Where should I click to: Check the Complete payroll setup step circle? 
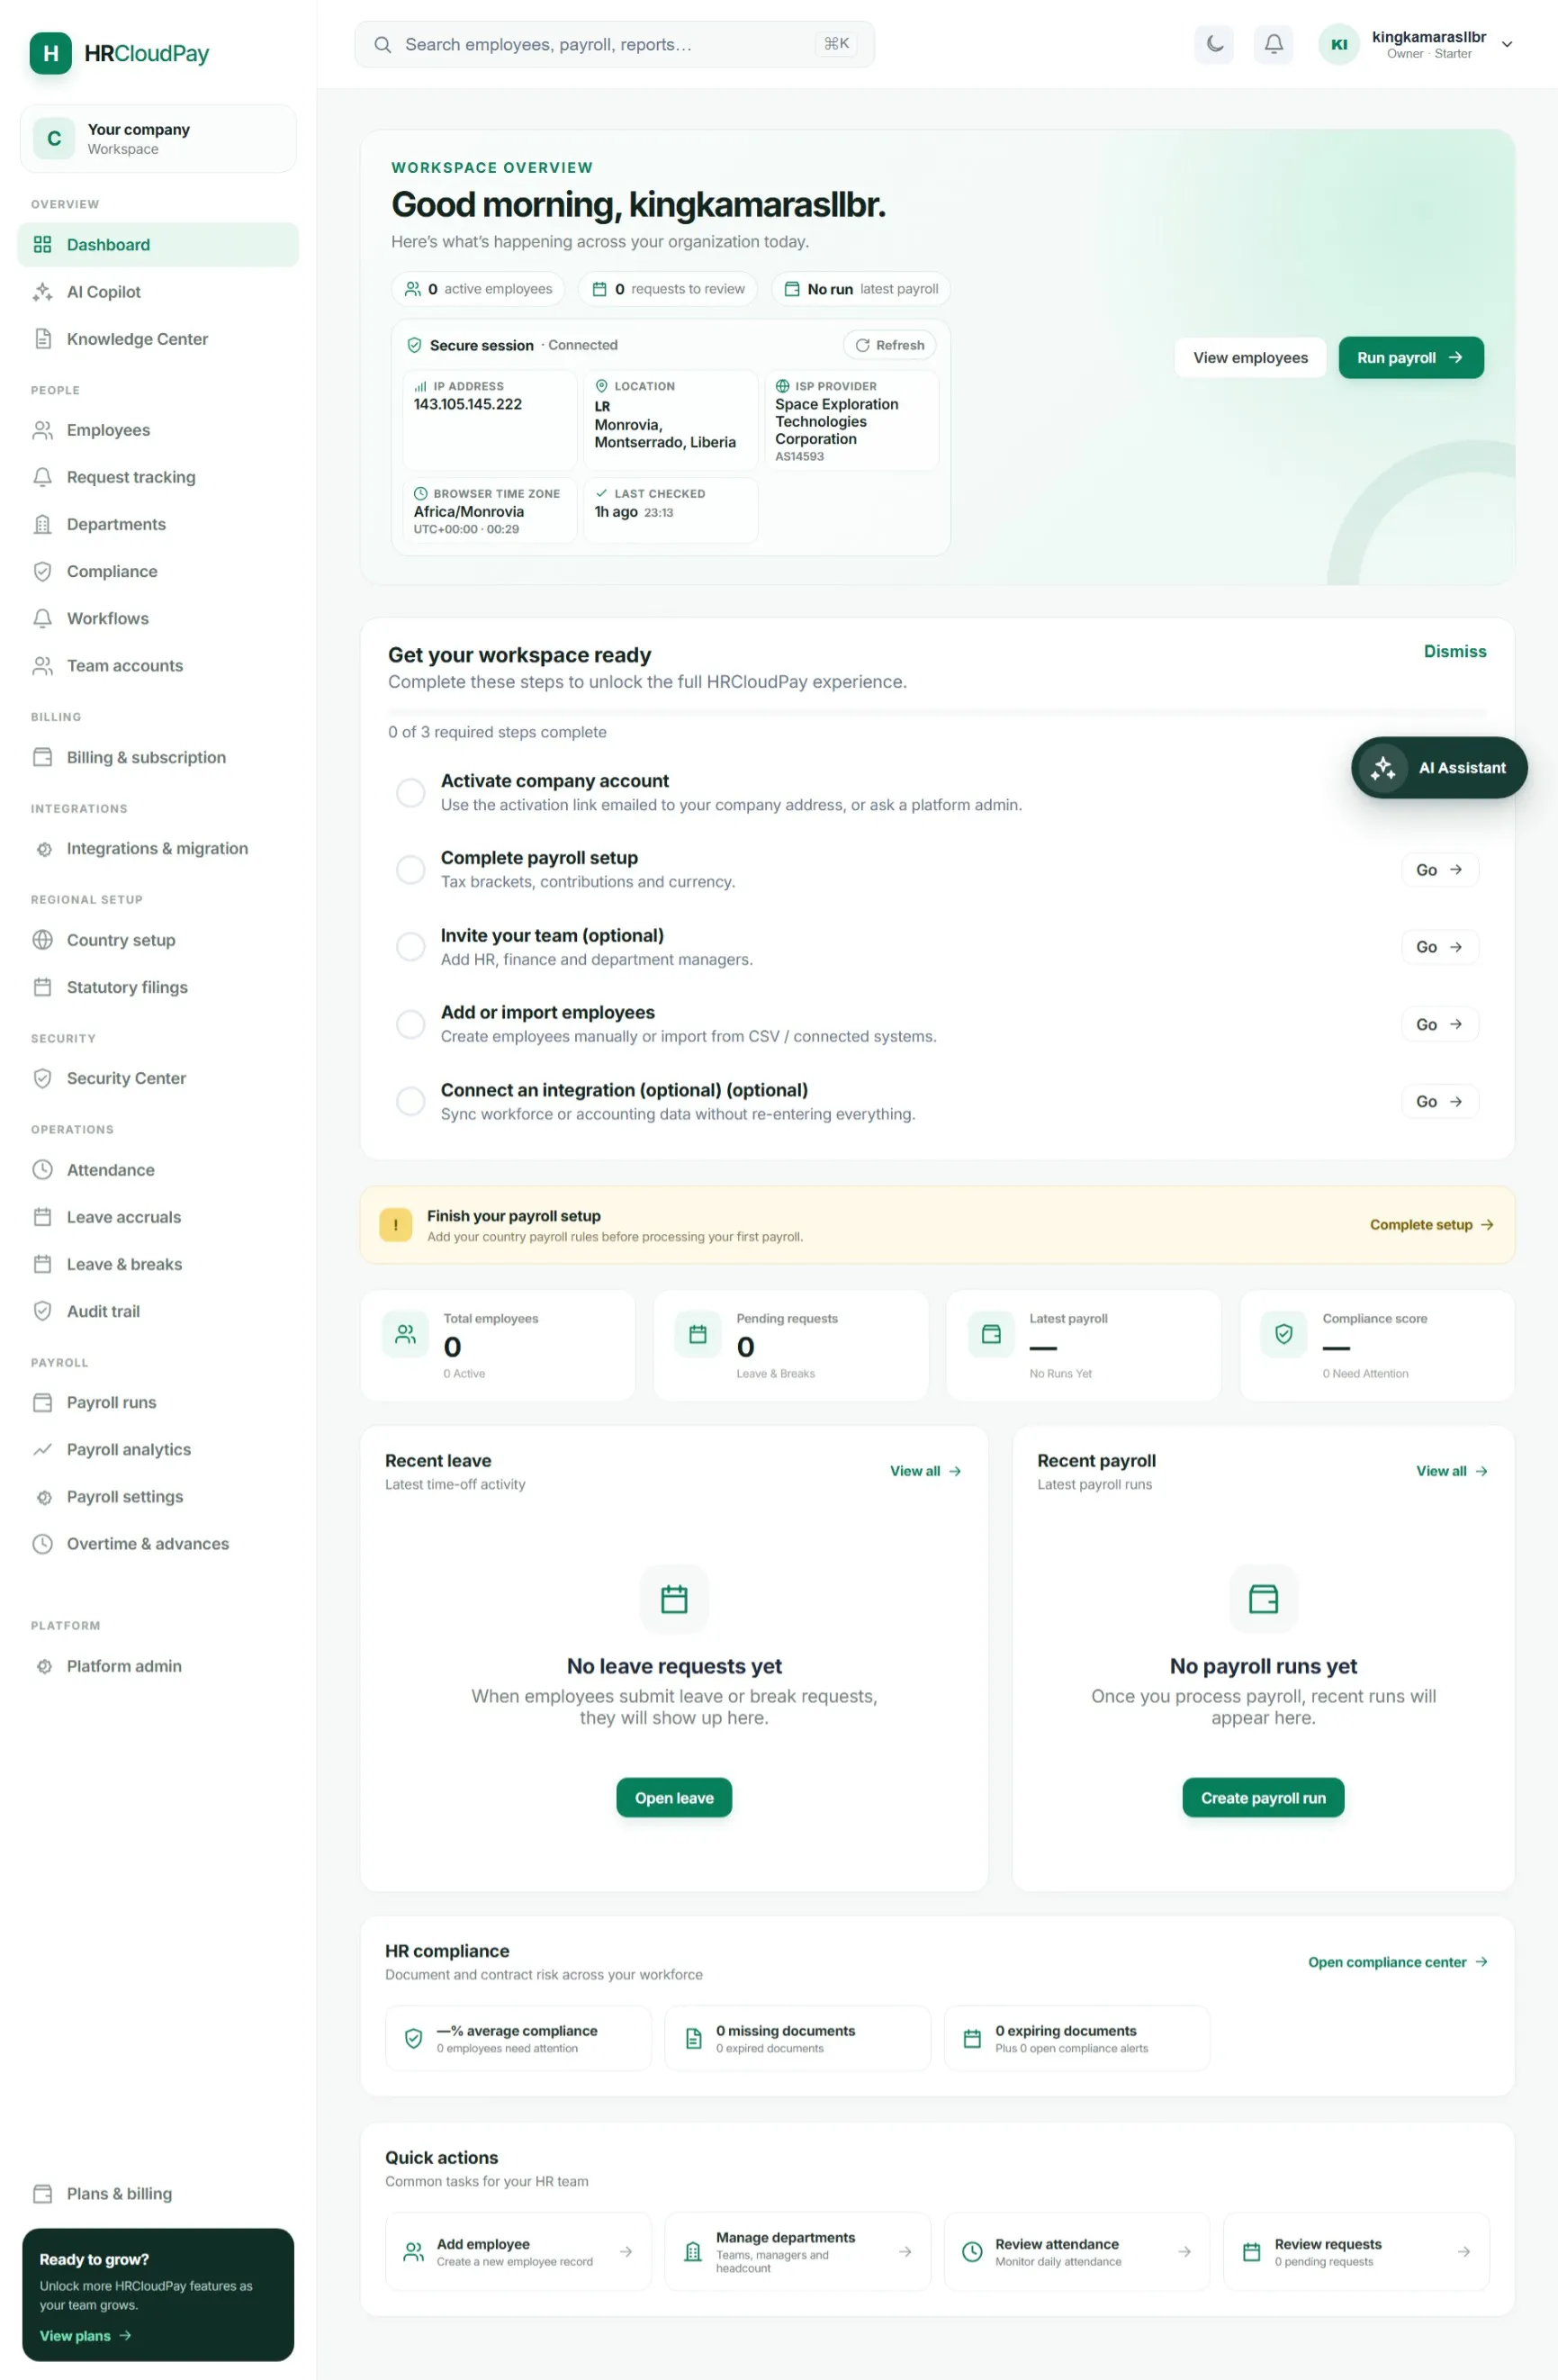coord(410,870)
